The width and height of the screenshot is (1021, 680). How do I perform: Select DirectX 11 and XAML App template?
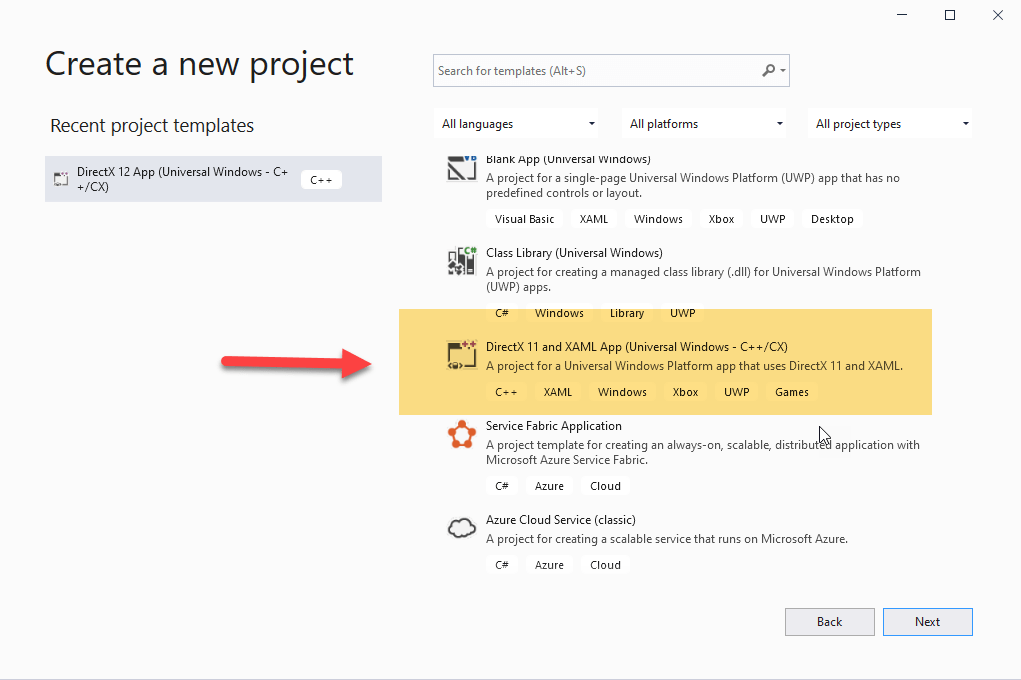636,347
